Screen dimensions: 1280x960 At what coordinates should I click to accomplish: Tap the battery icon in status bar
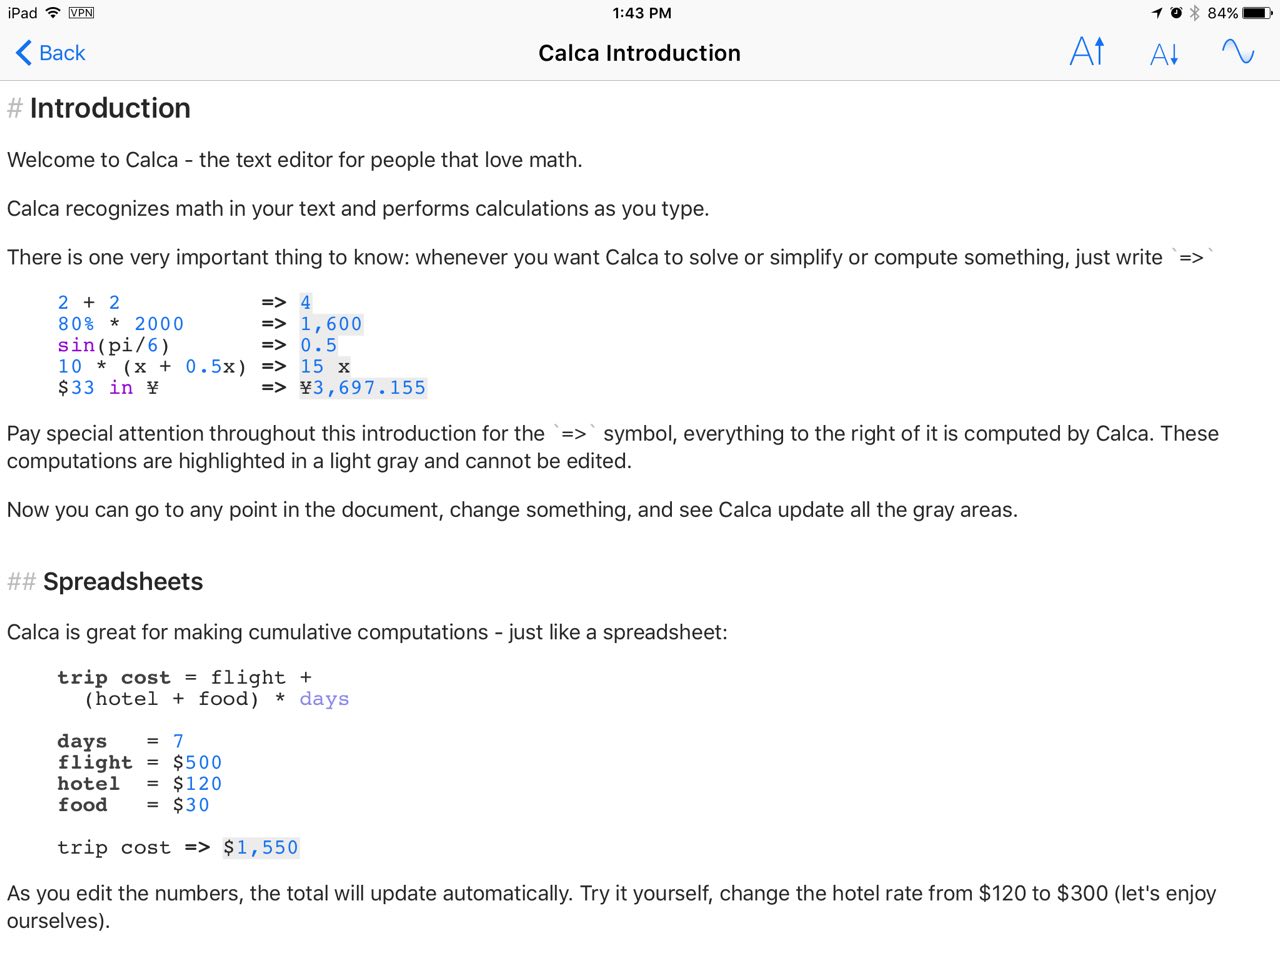[1258, 13]
